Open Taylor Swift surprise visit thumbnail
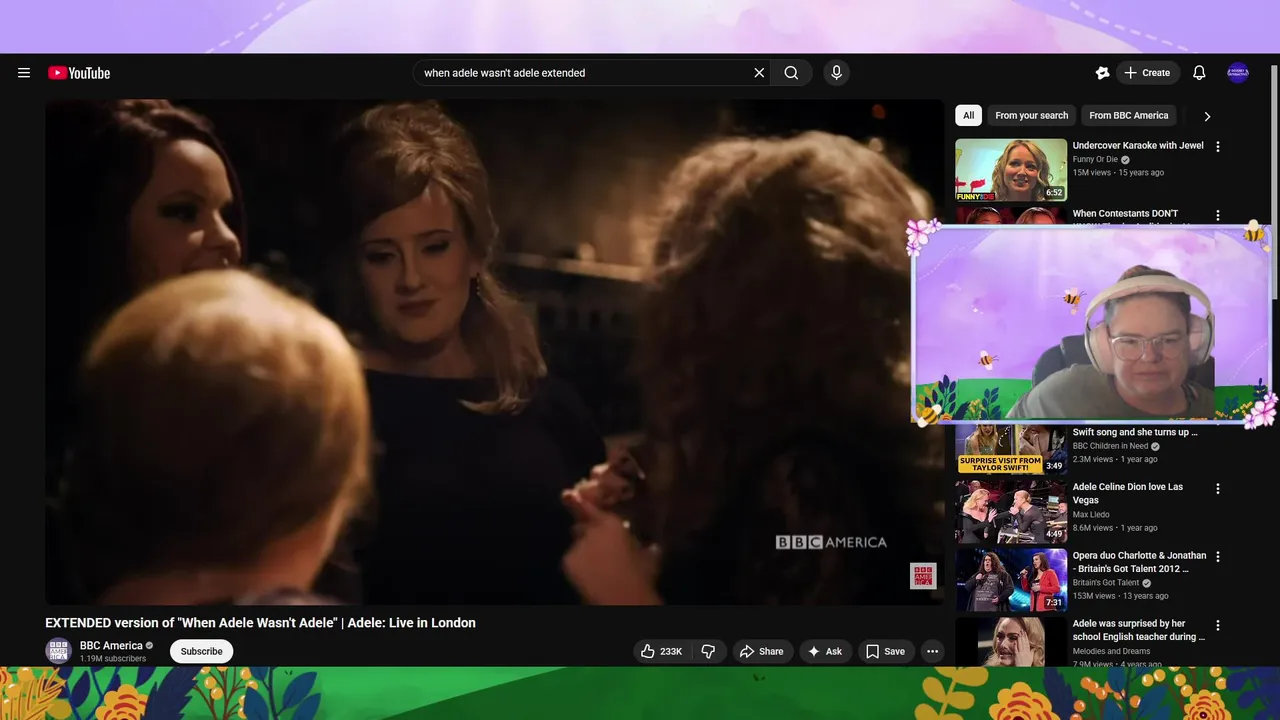The image size is (1280, 720). click(1011, 448)
